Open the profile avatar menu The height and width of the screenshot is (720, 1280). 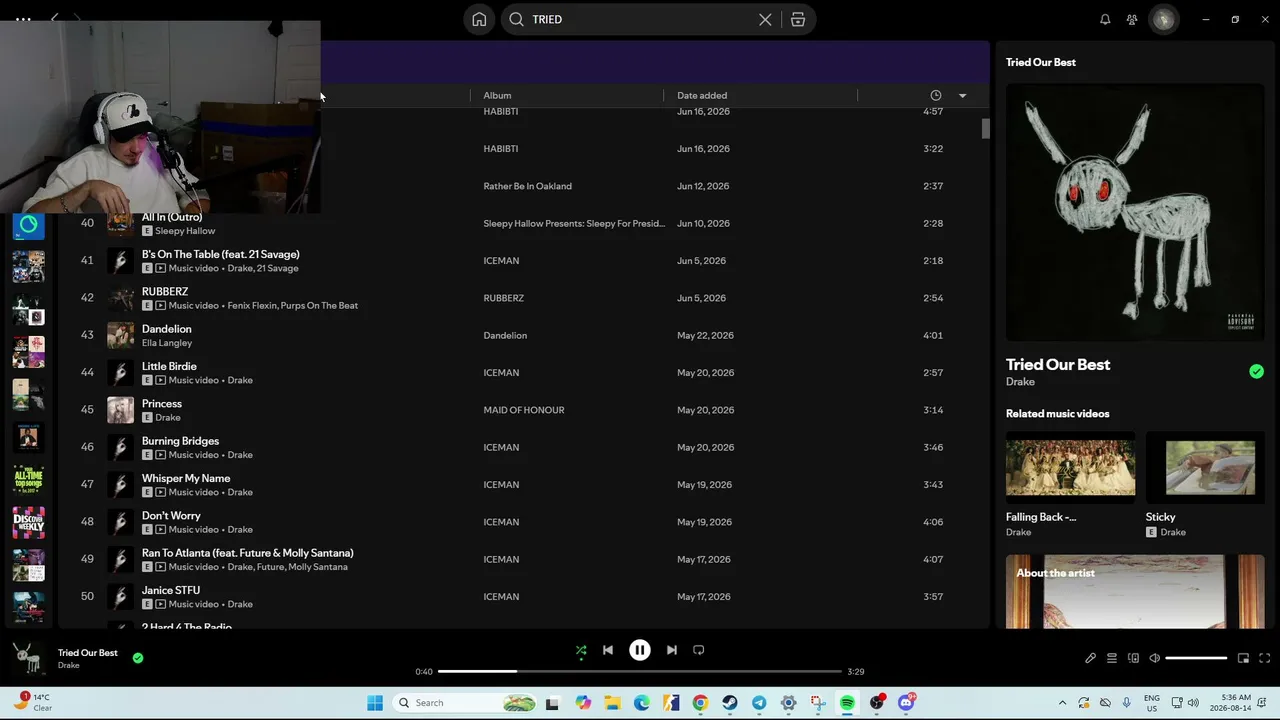pos(1163,19)
